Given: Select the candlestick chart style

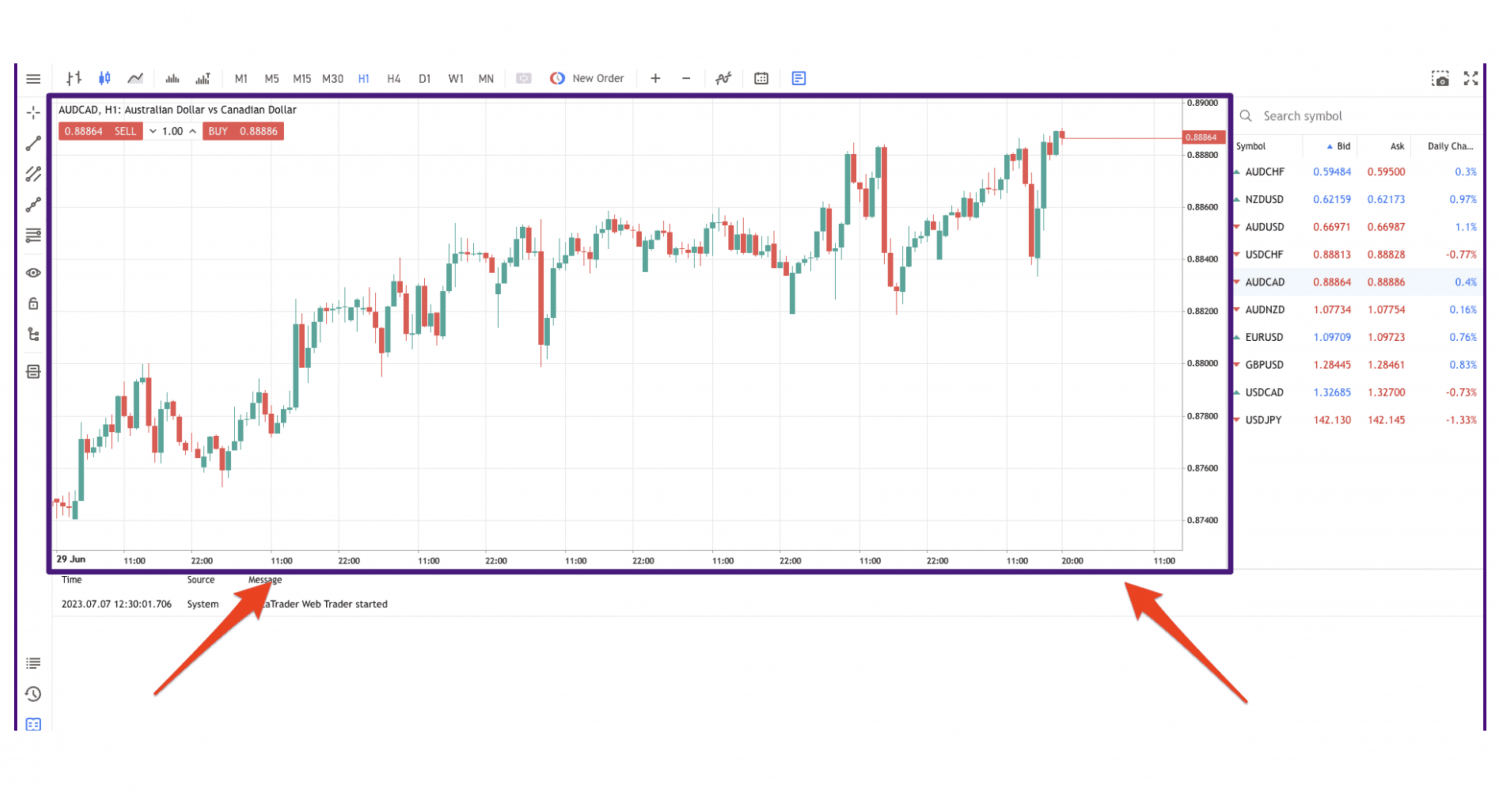Looking at the screenshot, I should pyautogui.click(x=104, y=78).
